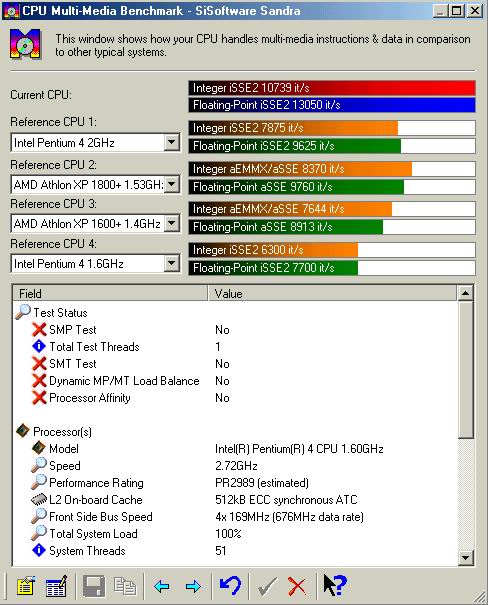Click the red X Cancel icon

[297, 586]
